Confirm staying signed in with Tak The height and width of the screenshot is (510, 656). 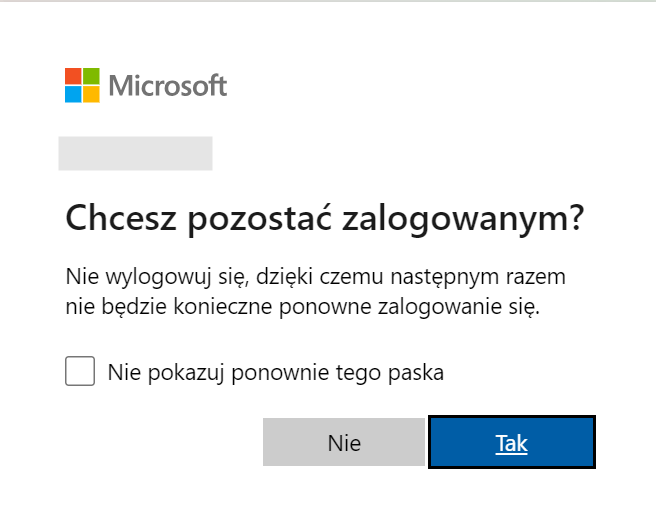click(512, 442)
